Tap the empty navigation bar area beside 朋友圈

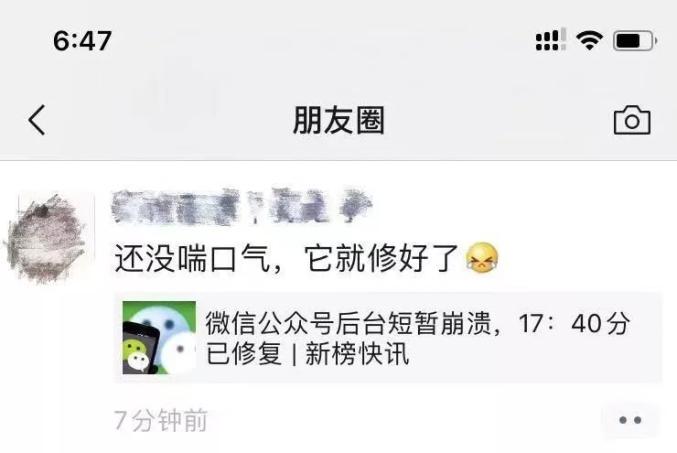point(497,120)
